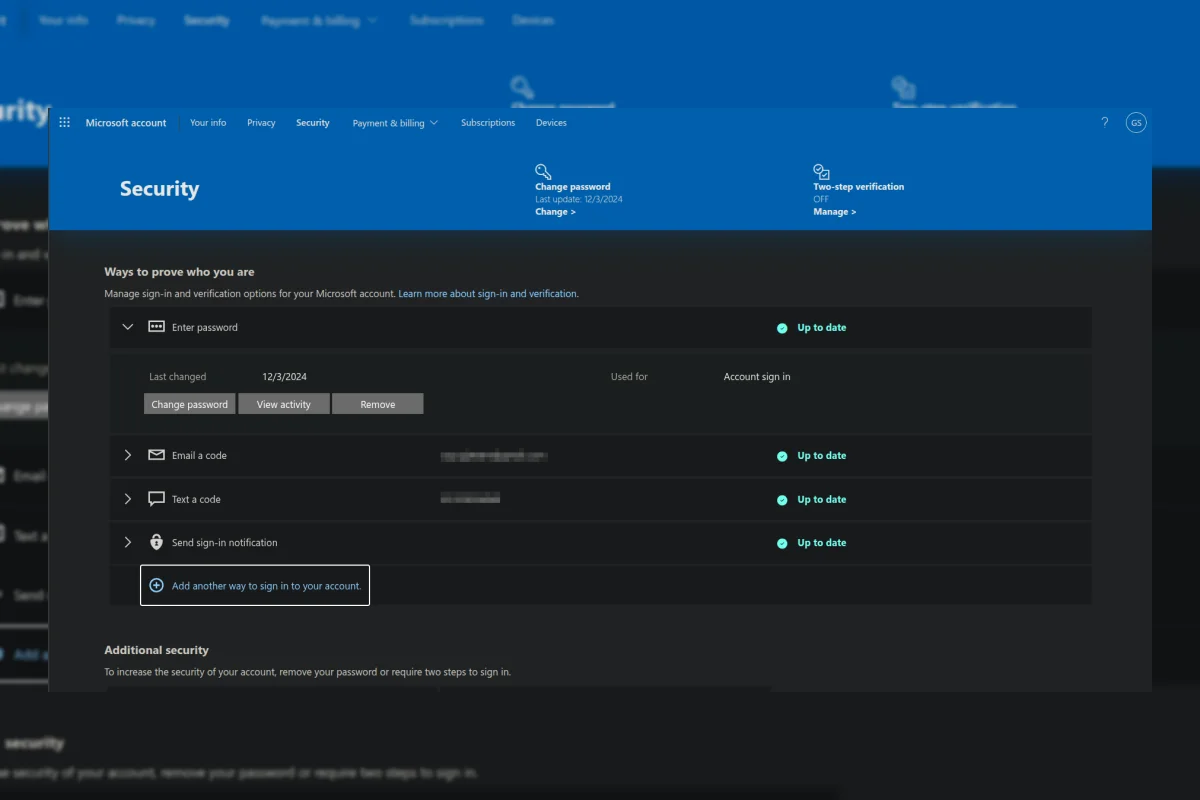This screenshot has height=800, width=1200.
Task: Click the plus circle icon to add sign-in method
Action: tap(156, 586)
